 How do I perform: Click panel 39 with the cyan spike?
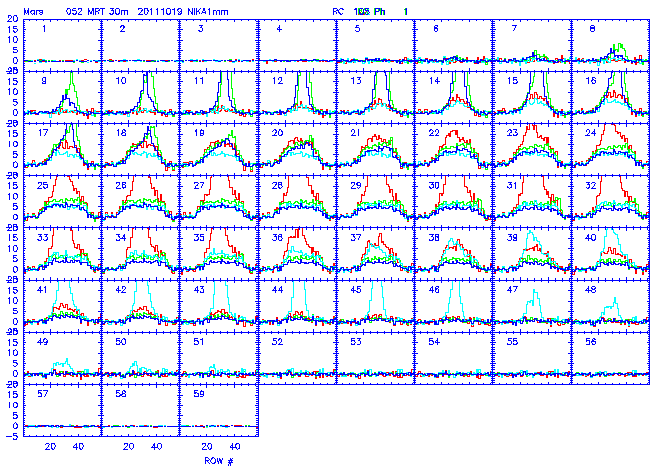(530, 252)
